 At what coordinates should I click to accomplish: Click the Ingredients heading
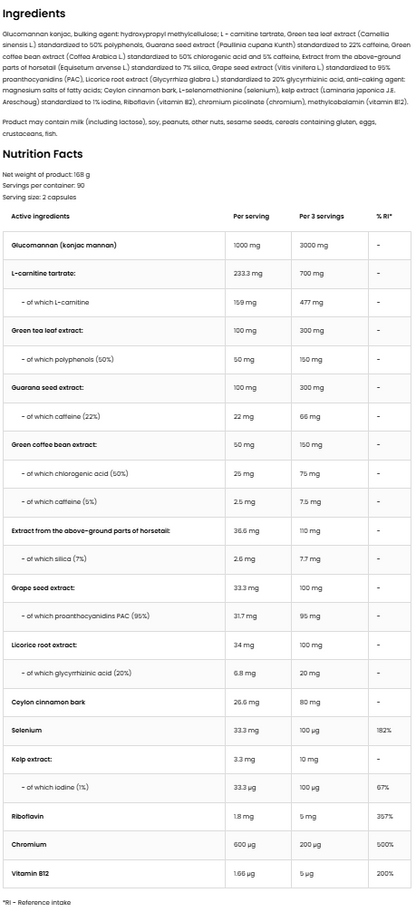[x=34, y=13]
